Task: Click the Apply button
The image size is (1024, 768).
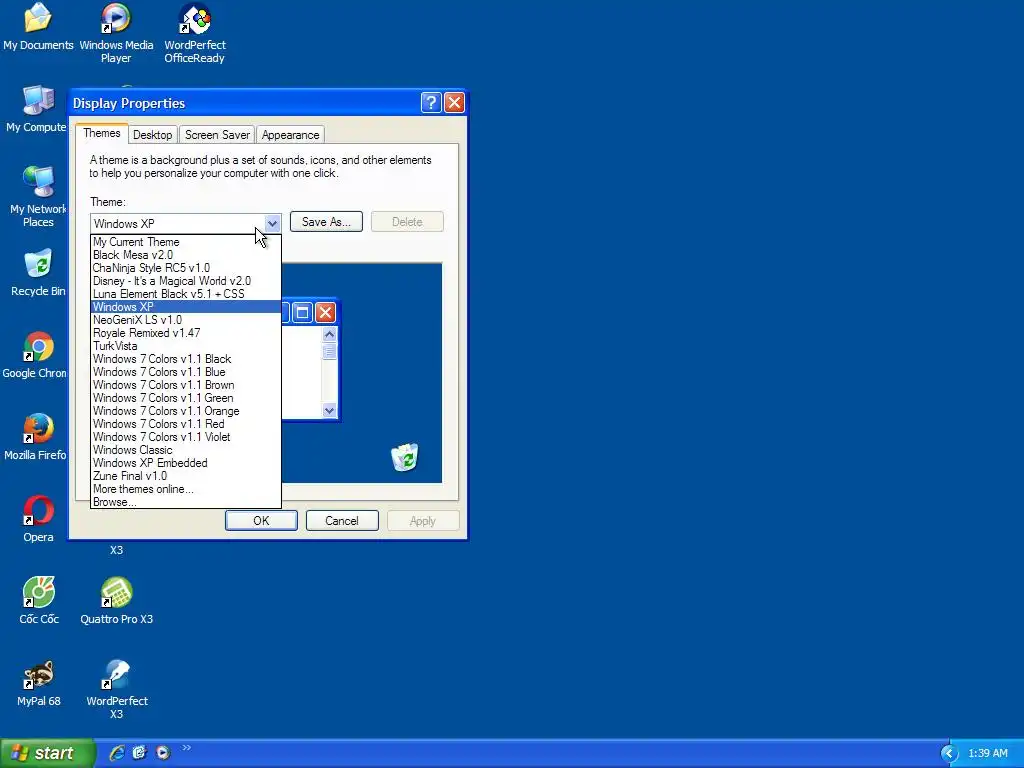Action: [x=423, y=520]
